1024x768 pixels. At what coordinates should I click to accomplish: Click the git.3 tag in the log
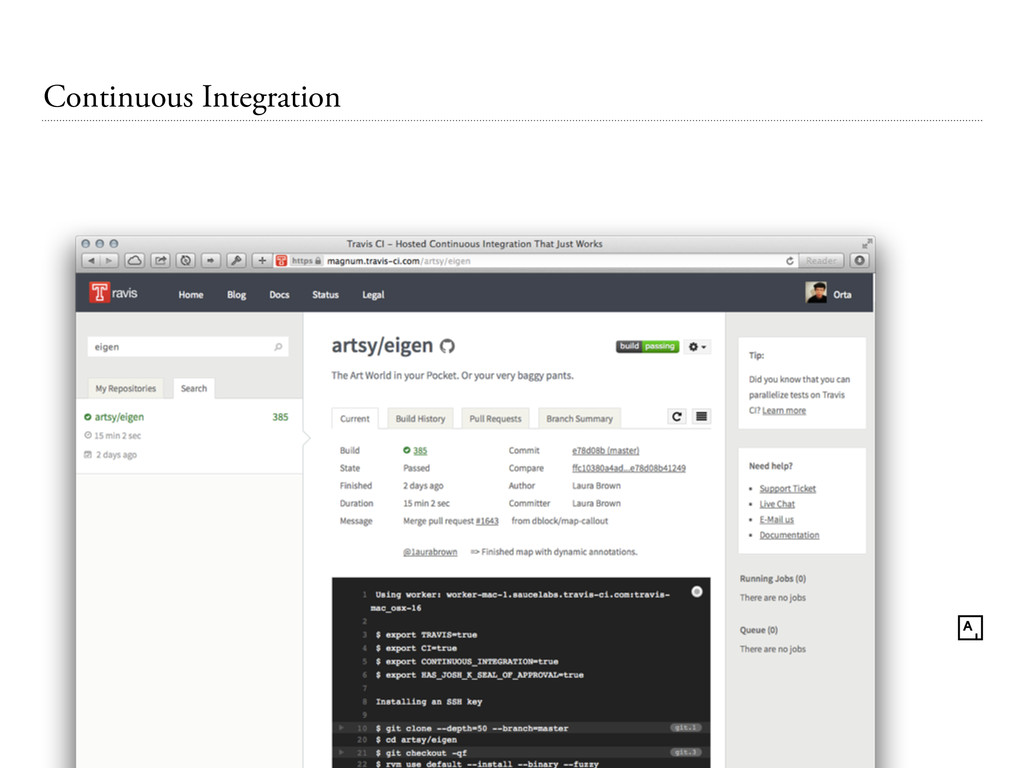[x=686, y=752]
